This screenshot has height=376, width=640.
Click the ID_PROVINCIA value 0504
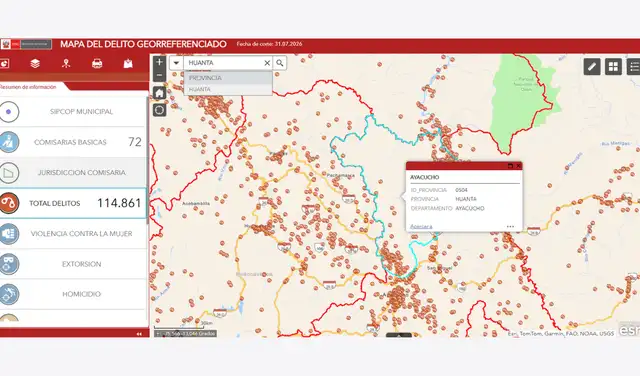click(x=461, y=190)
